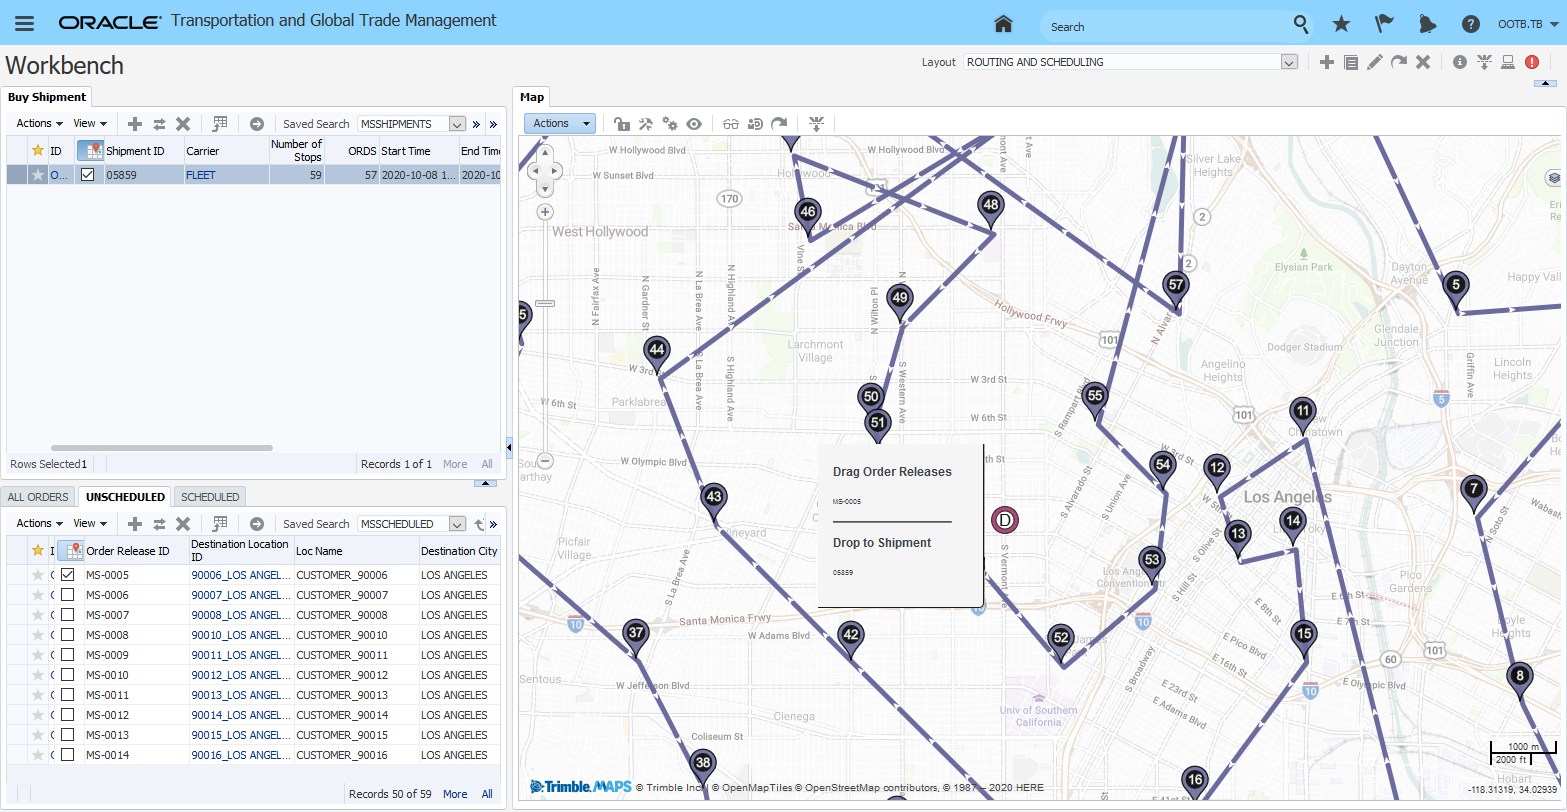The image size is (1567, 812).
Task: Click the red alert icon near Layout
Action: 1532,62
